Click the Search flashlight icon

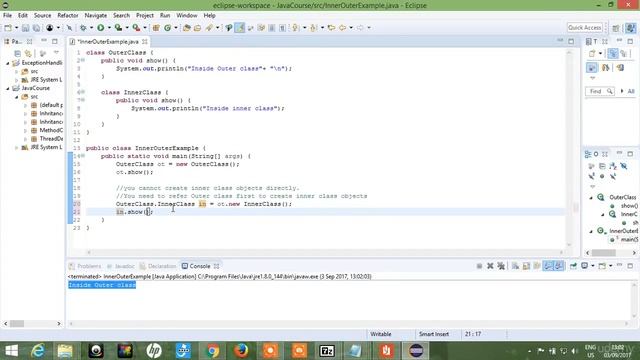pos(209,28)
